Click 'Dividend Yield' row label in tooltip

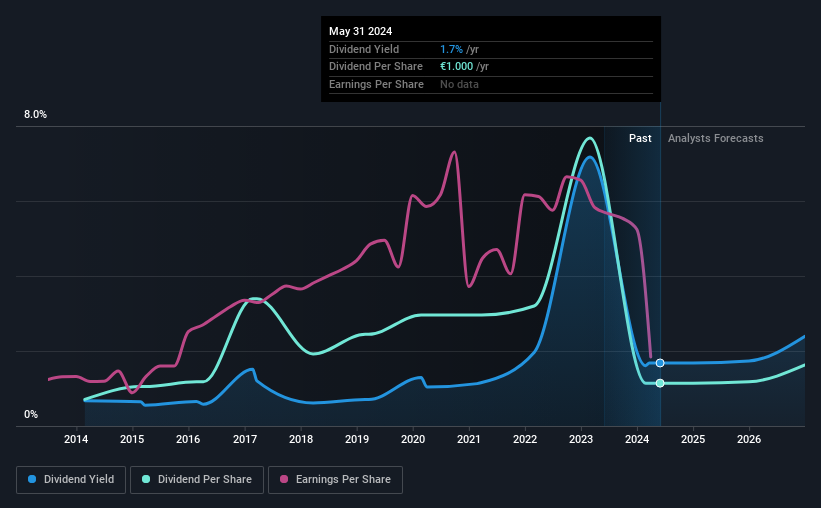[364, 49]
